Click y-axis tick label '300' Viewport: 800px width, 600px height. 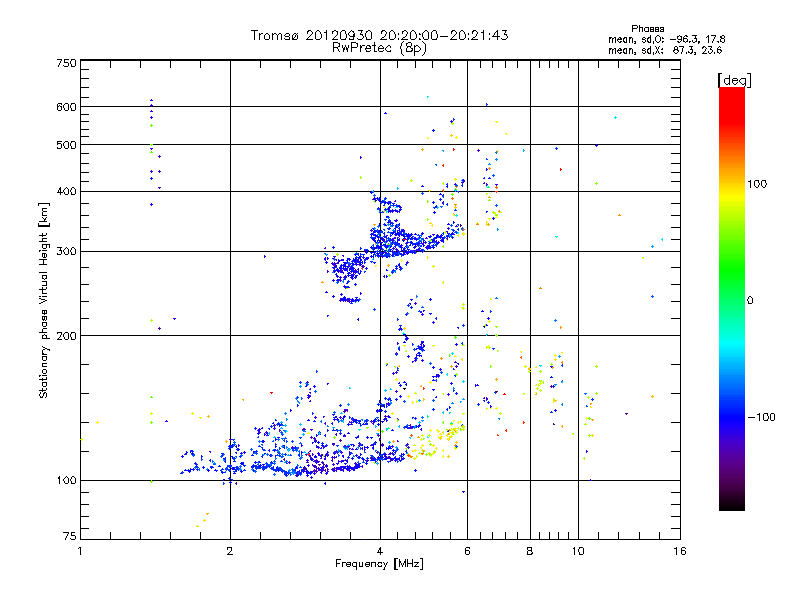click(66, 252)
